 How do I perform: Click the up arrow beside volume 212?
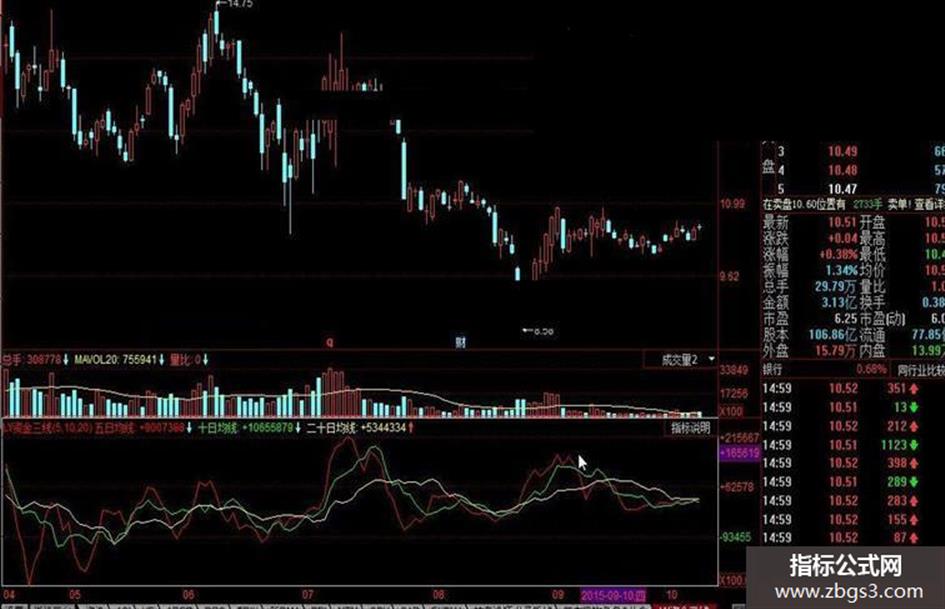click(x=914, y=426)
